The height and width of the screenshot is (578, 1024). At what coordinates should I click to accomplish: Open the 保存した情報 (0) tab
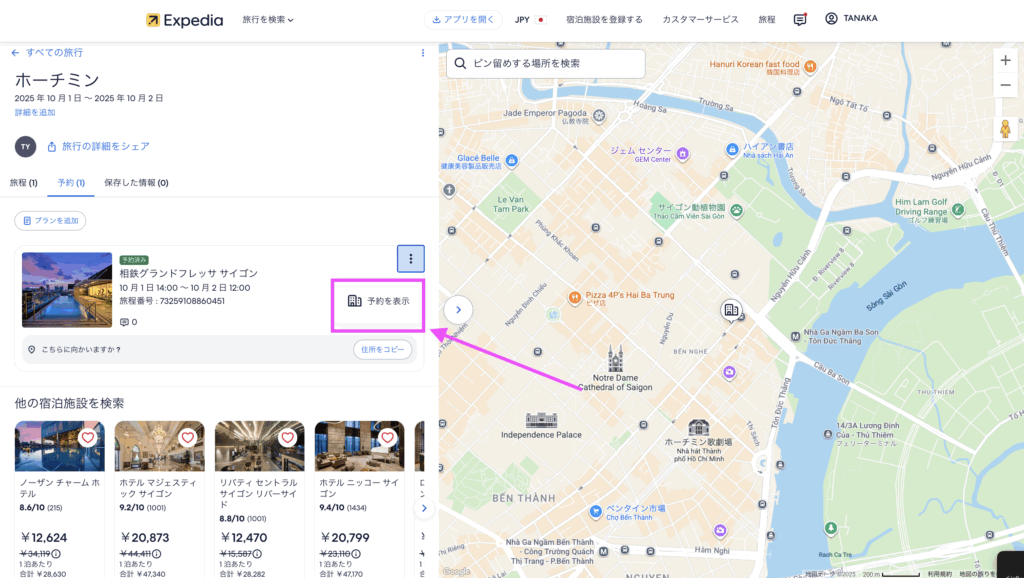click(136, 183)
